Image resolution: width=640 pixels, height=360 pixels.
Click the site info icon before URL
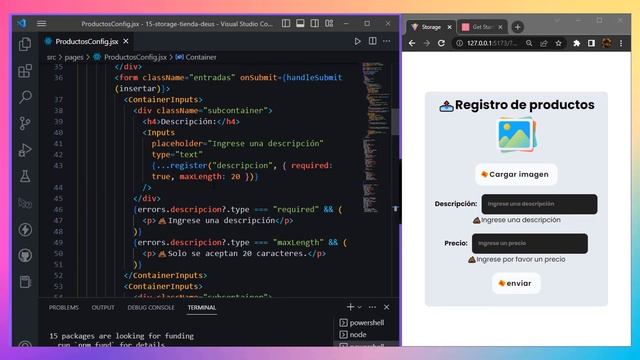point(459,43)
